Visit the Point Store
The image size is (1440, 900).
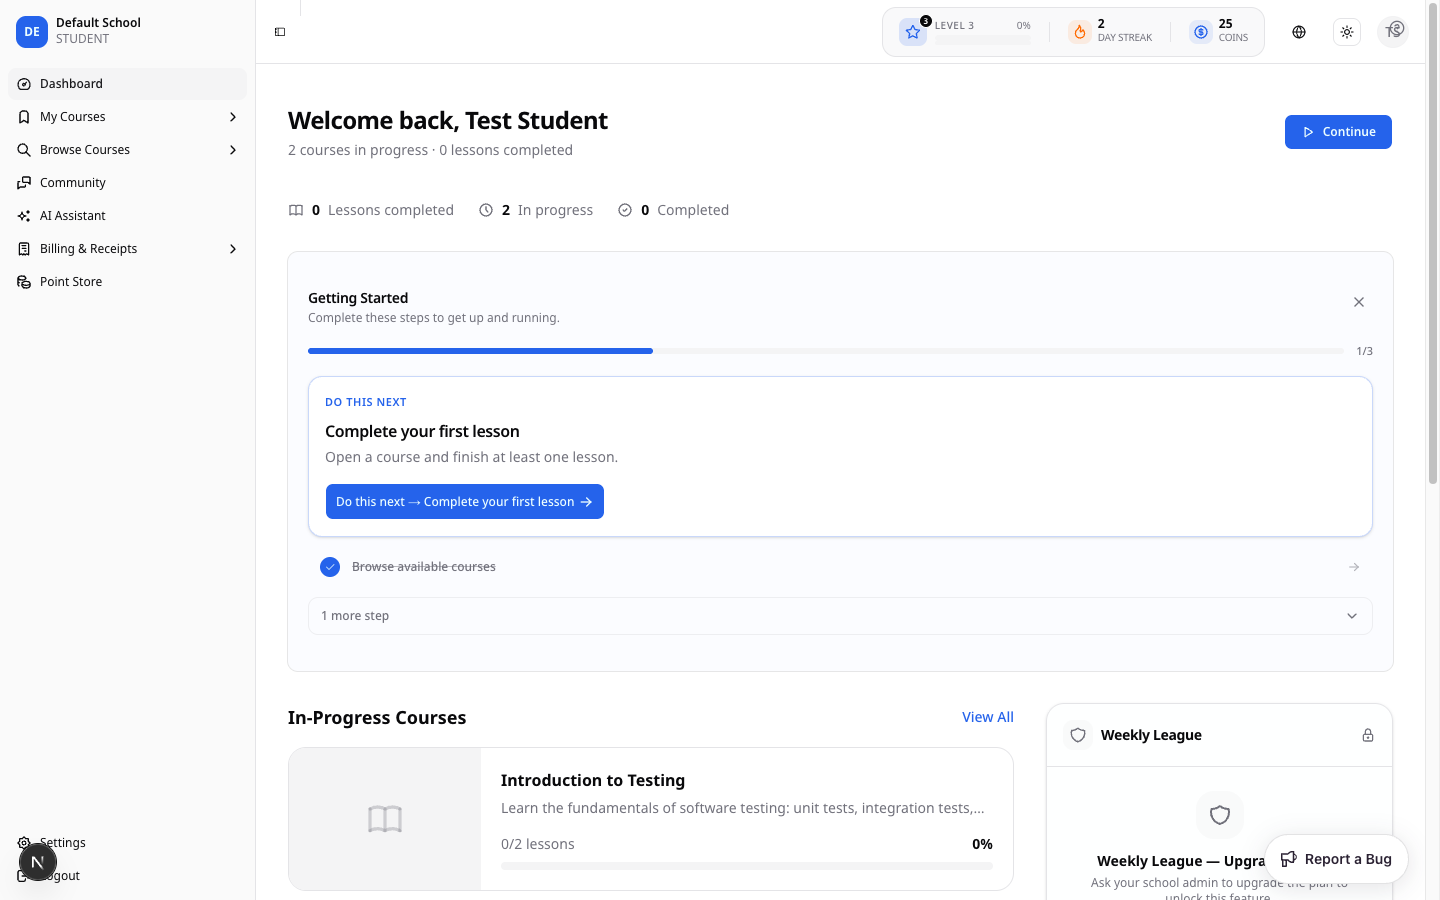[x=127, y=282]
